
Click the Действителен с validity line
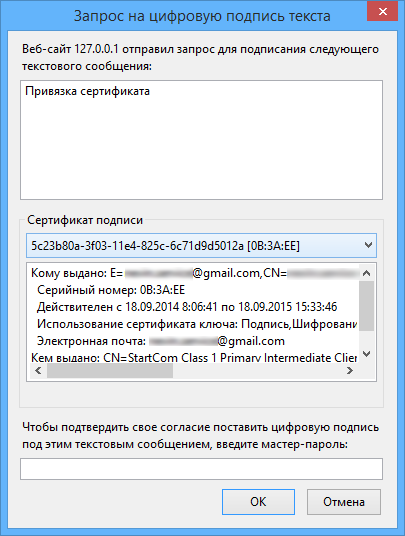click(187, 307)
